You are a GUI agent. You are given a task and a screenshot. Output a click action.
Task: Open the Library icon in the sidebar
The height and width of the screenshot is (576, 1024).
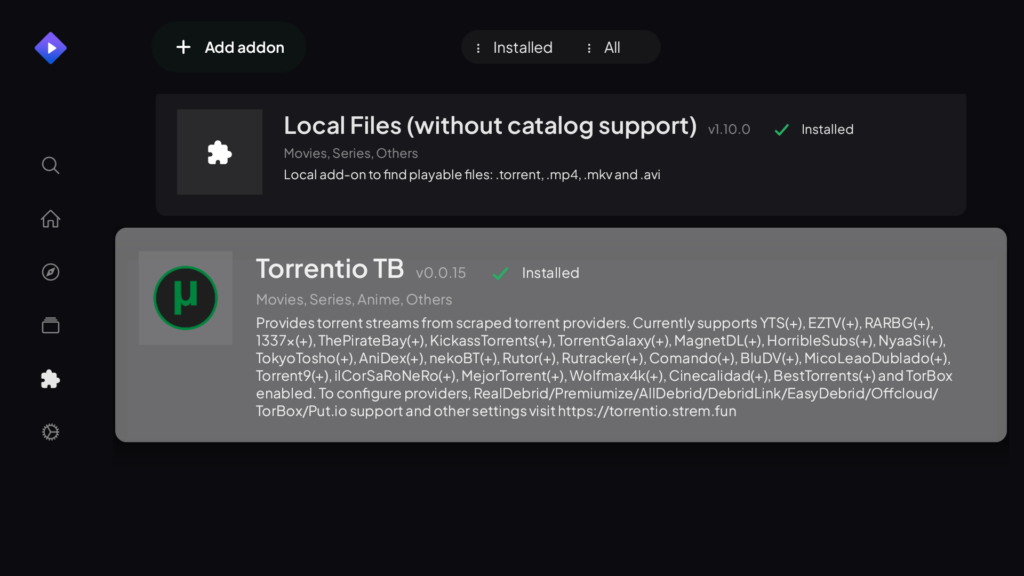[50, 325]
